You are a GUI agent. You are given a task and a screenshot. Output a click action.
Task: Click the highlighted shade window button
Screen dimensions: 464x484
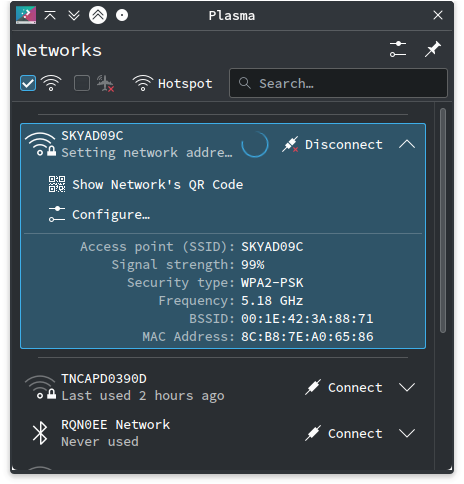[98, 15]
